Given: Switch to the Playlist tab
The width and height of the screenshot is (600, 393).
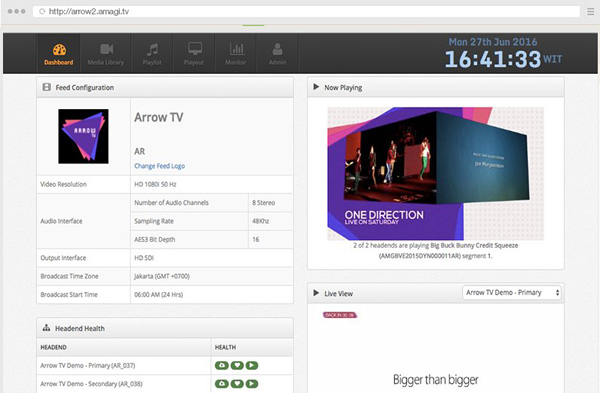Looking at the screenshot, I should pyautogui.click(x=152, y=54).
